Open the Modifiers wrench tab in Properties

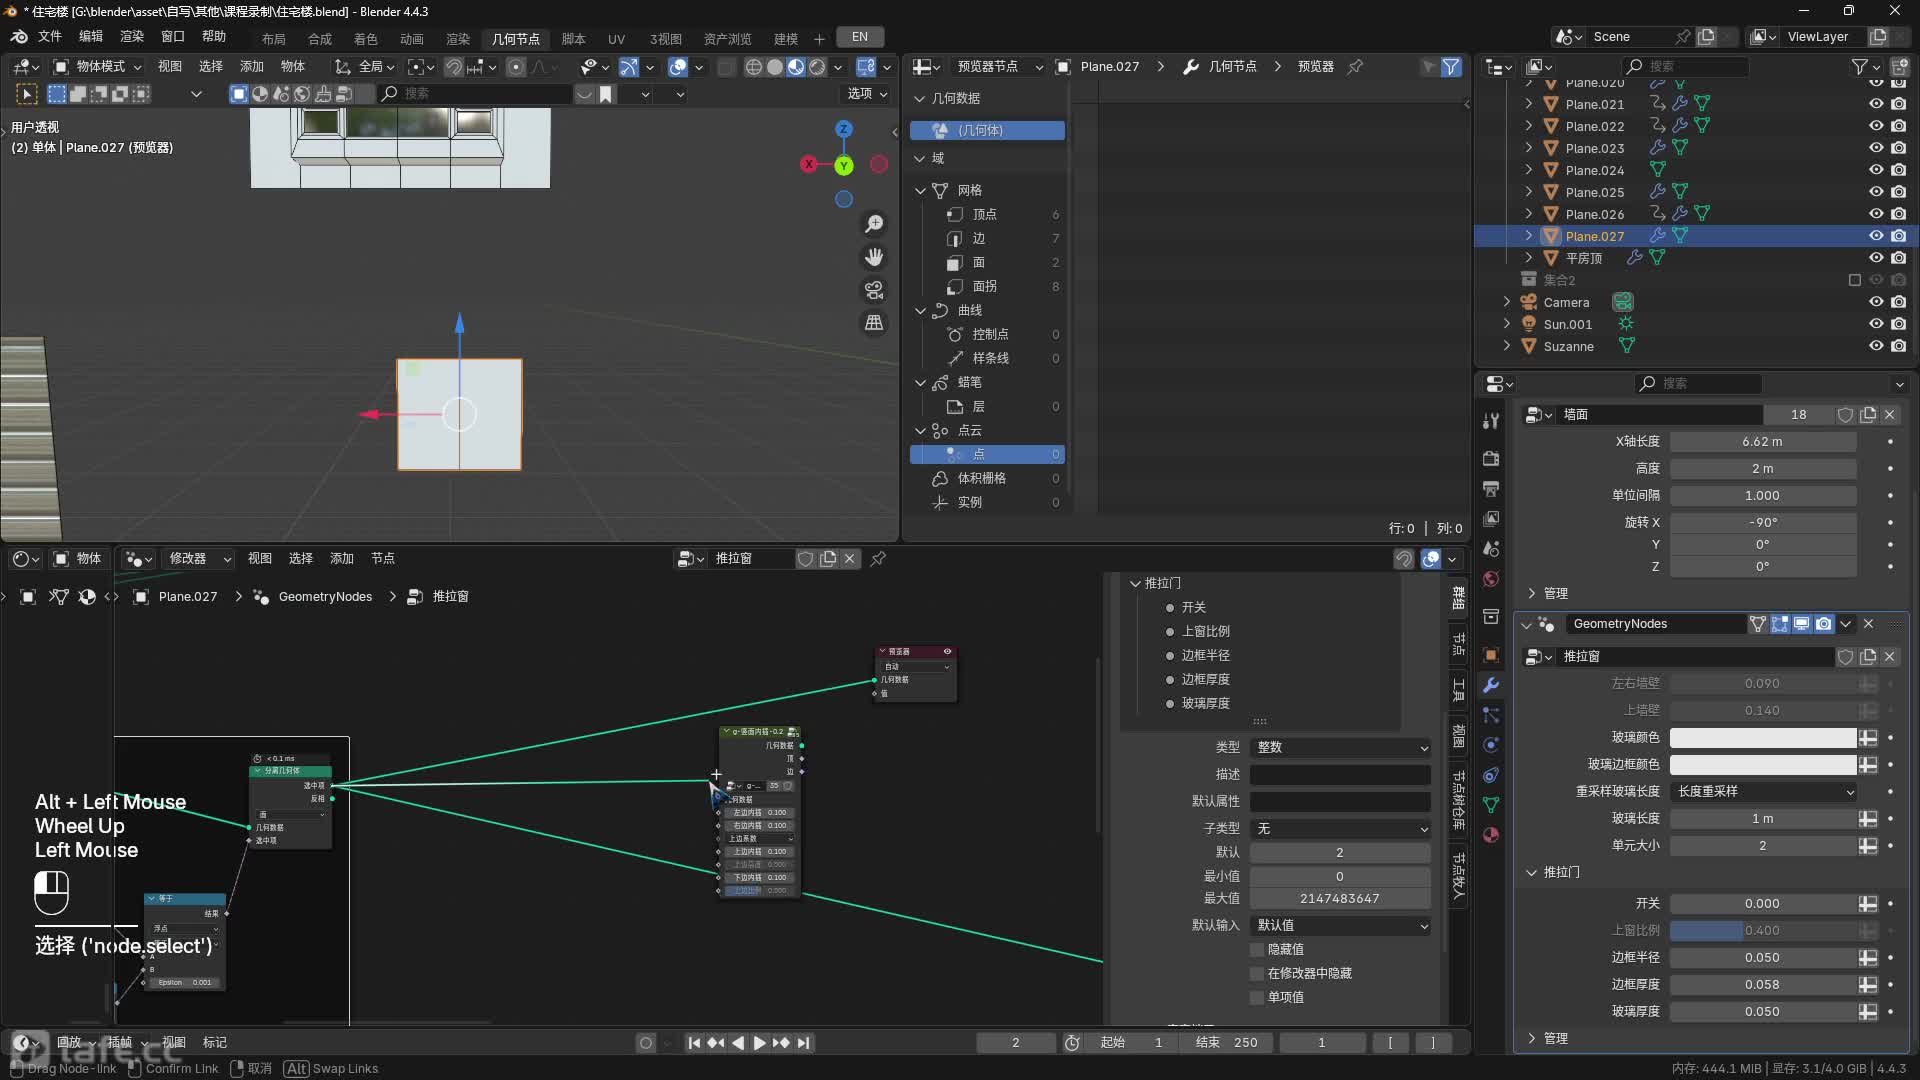[1491, 685]
